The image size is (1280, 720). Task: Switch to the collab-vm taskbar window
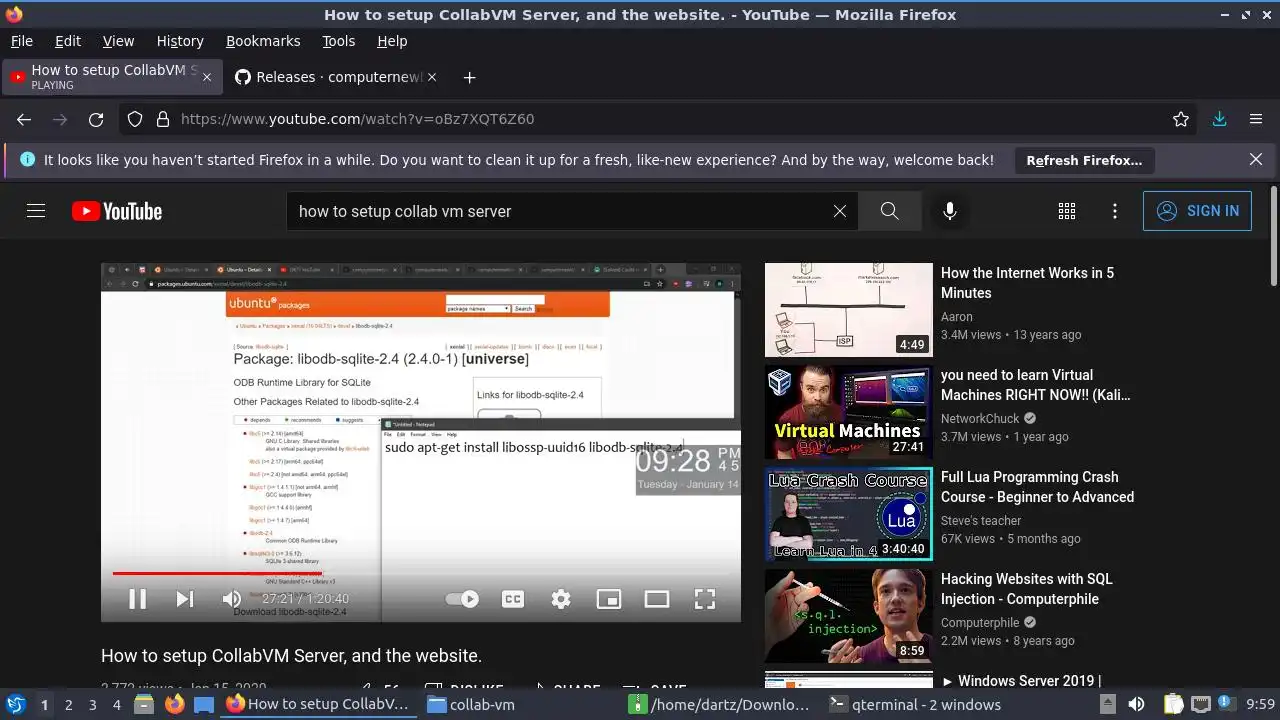pos(471,705)
